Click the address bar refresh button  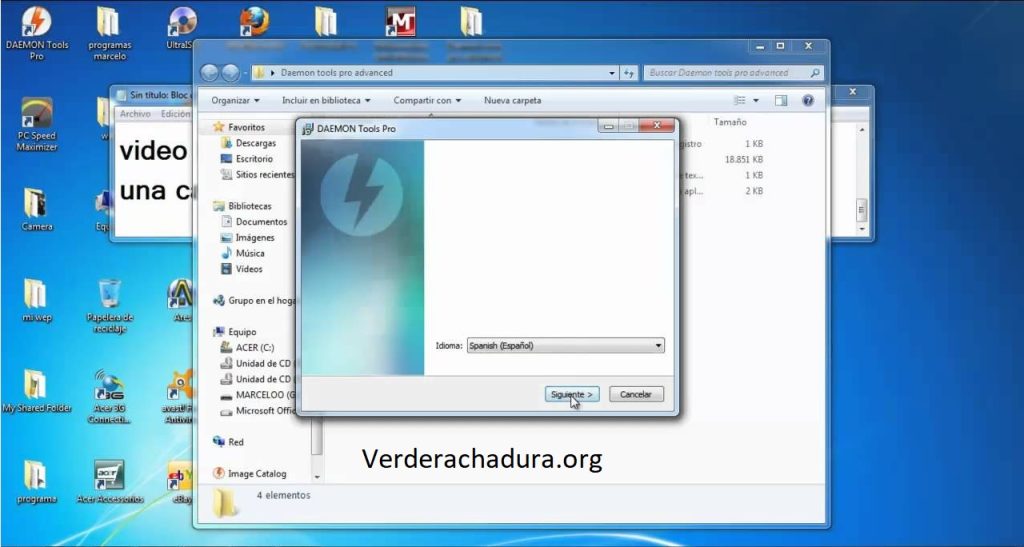pyautogui.click(x=628, y=73)
